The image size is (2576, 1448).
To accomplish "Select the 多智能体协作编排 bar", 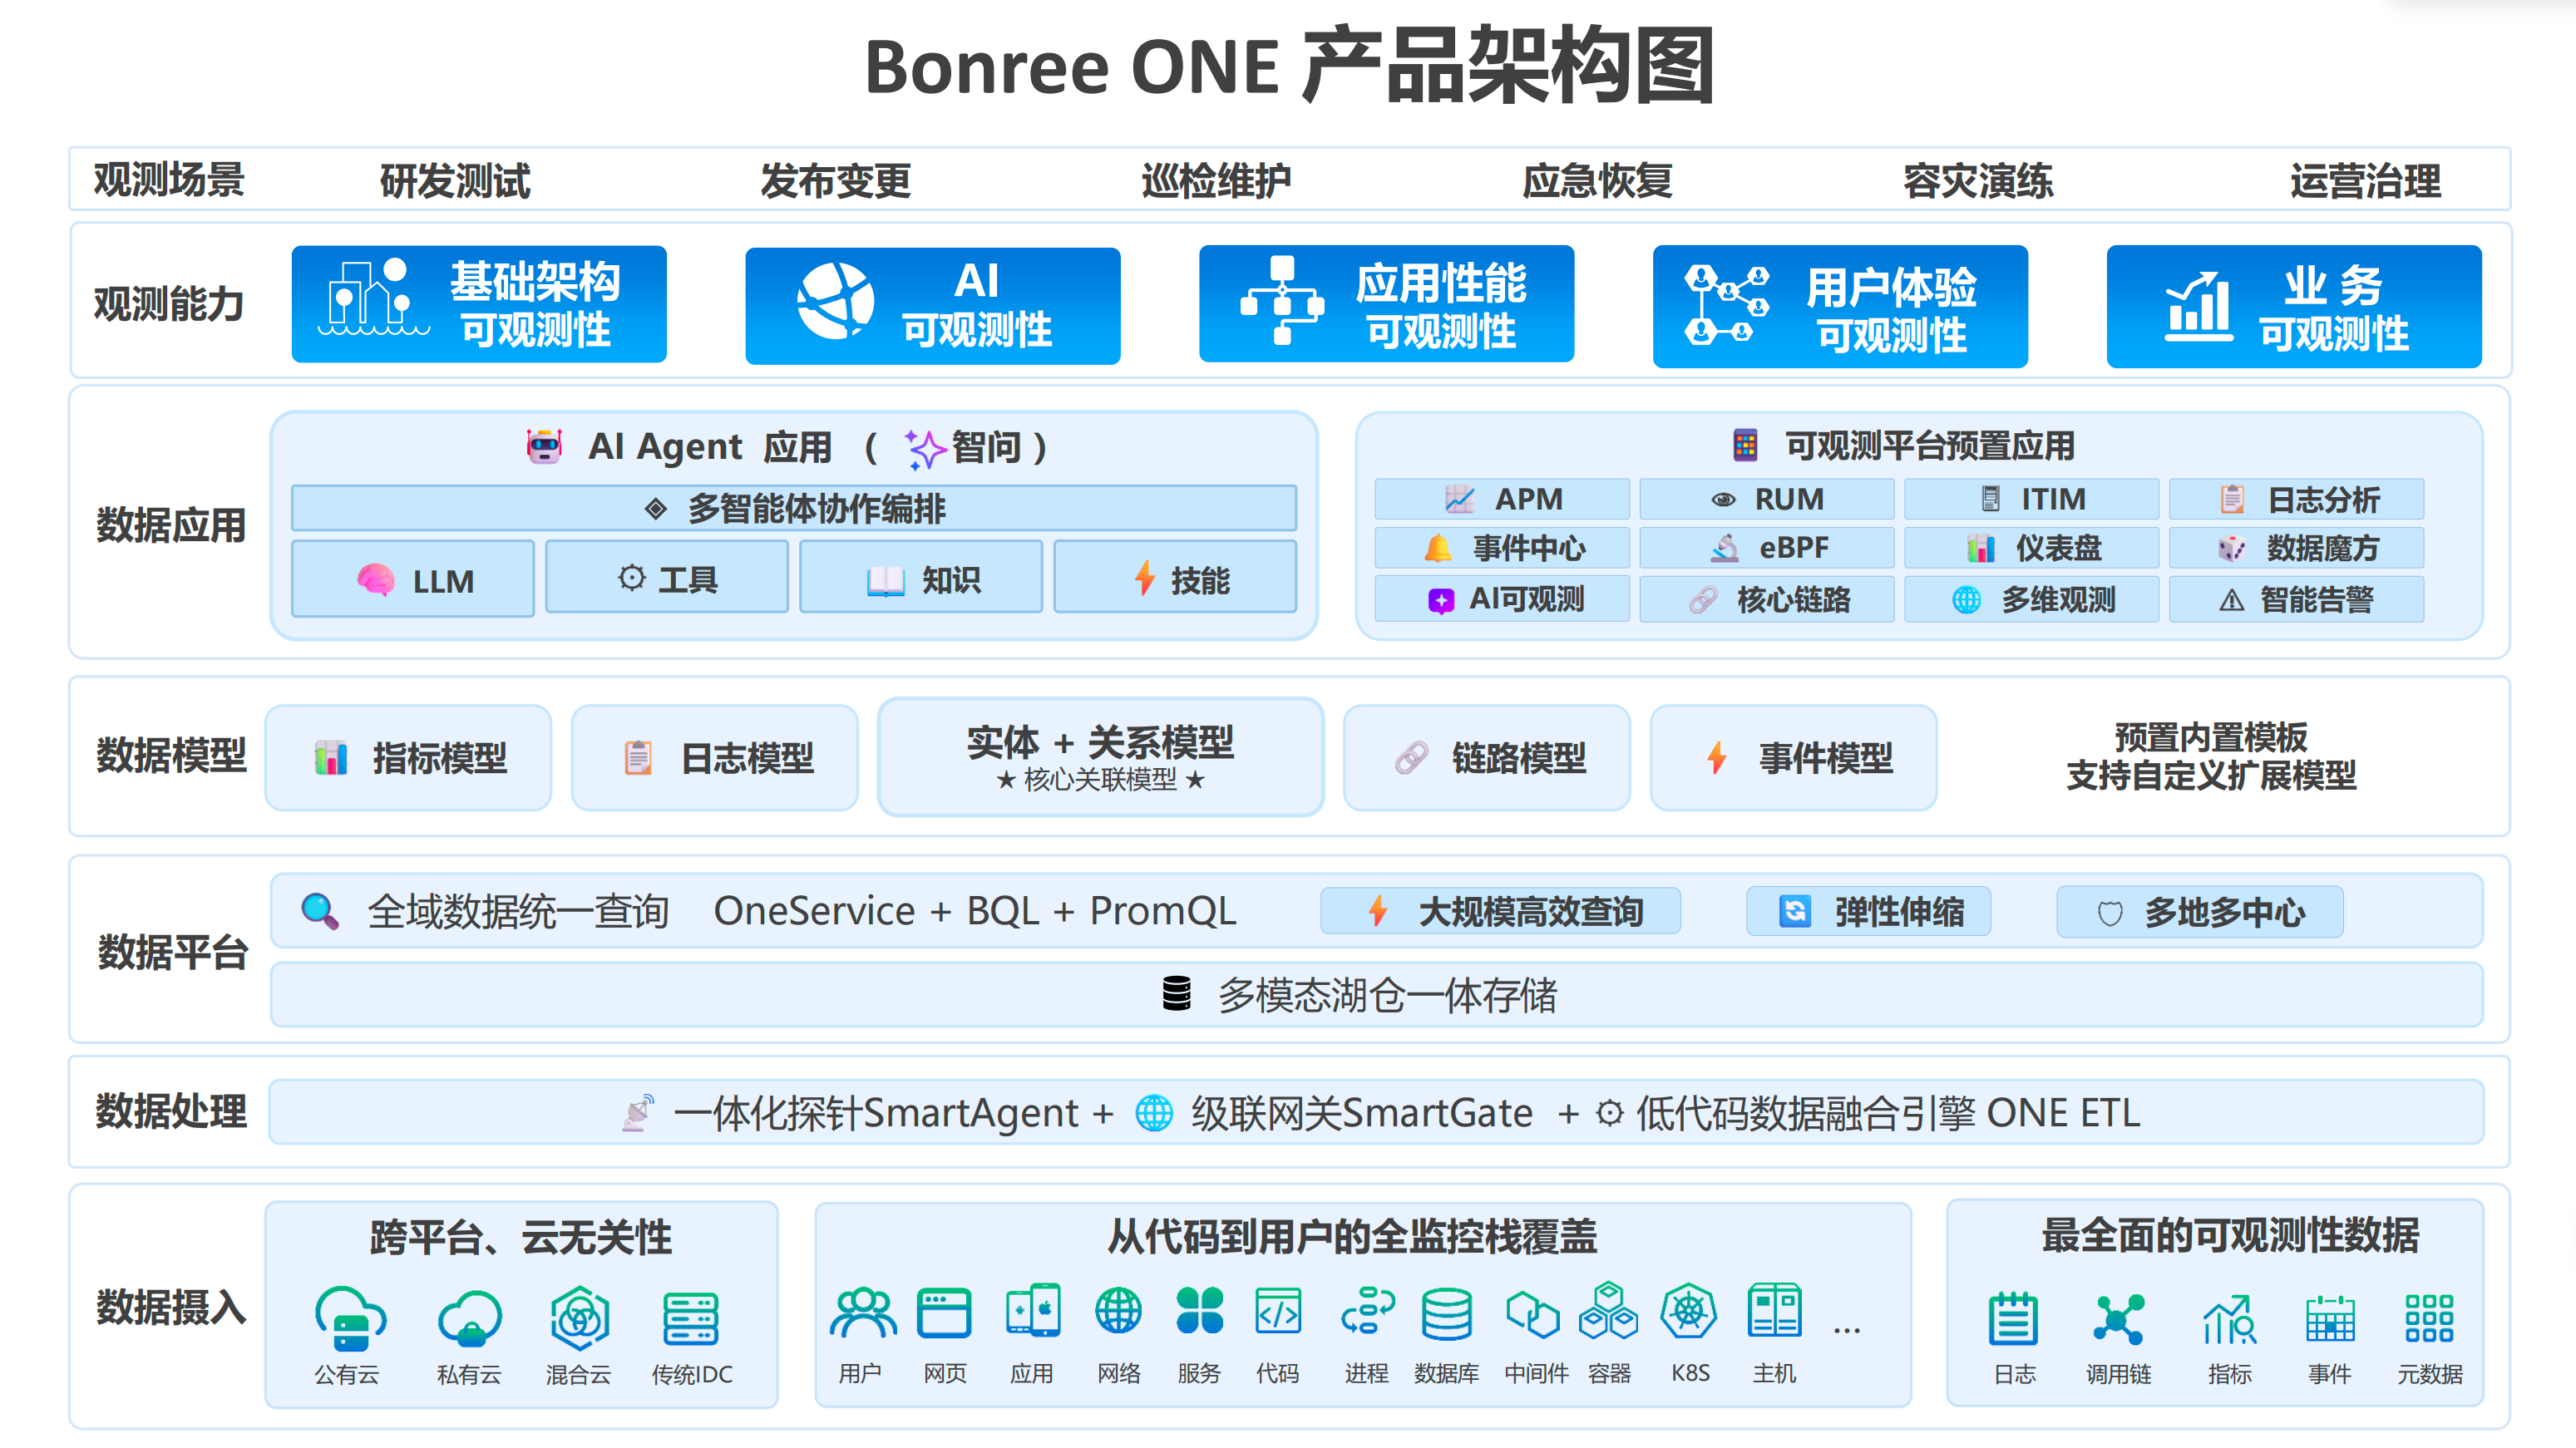I will pos(794,508).
